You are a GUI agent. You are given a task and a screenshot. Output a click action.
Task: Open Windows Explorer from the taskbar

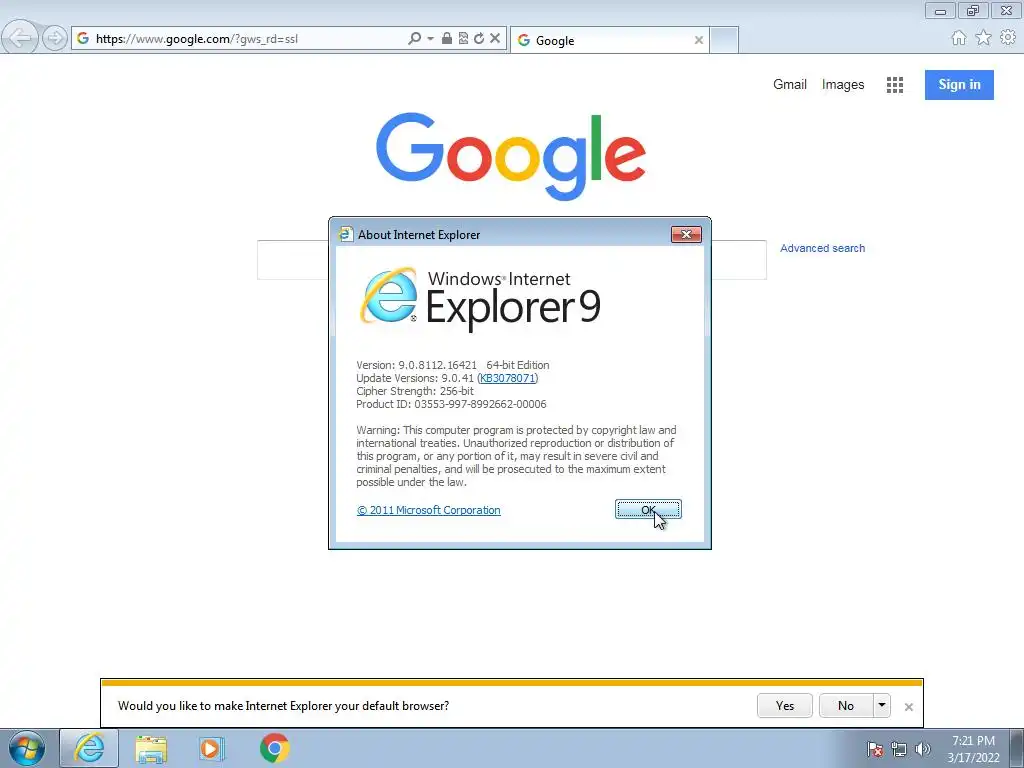pyautogui.click(x=151, y=748)
